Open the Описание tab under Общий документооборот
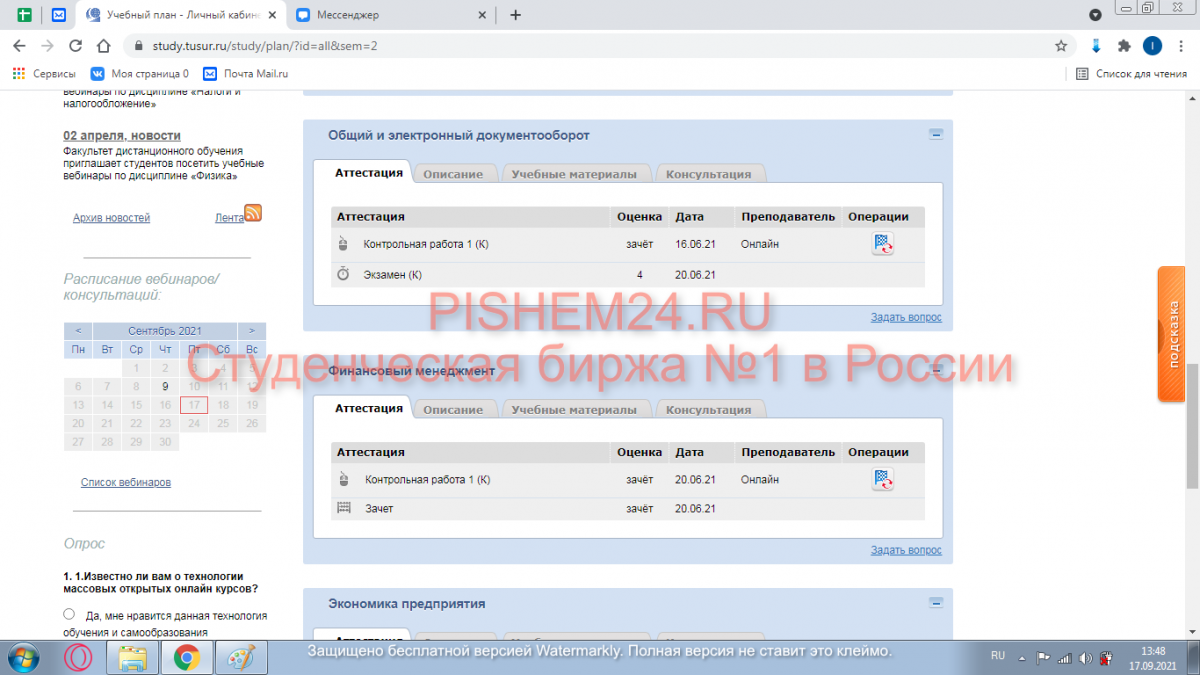This screenshot has height=675, width=1200. [452, 174]
